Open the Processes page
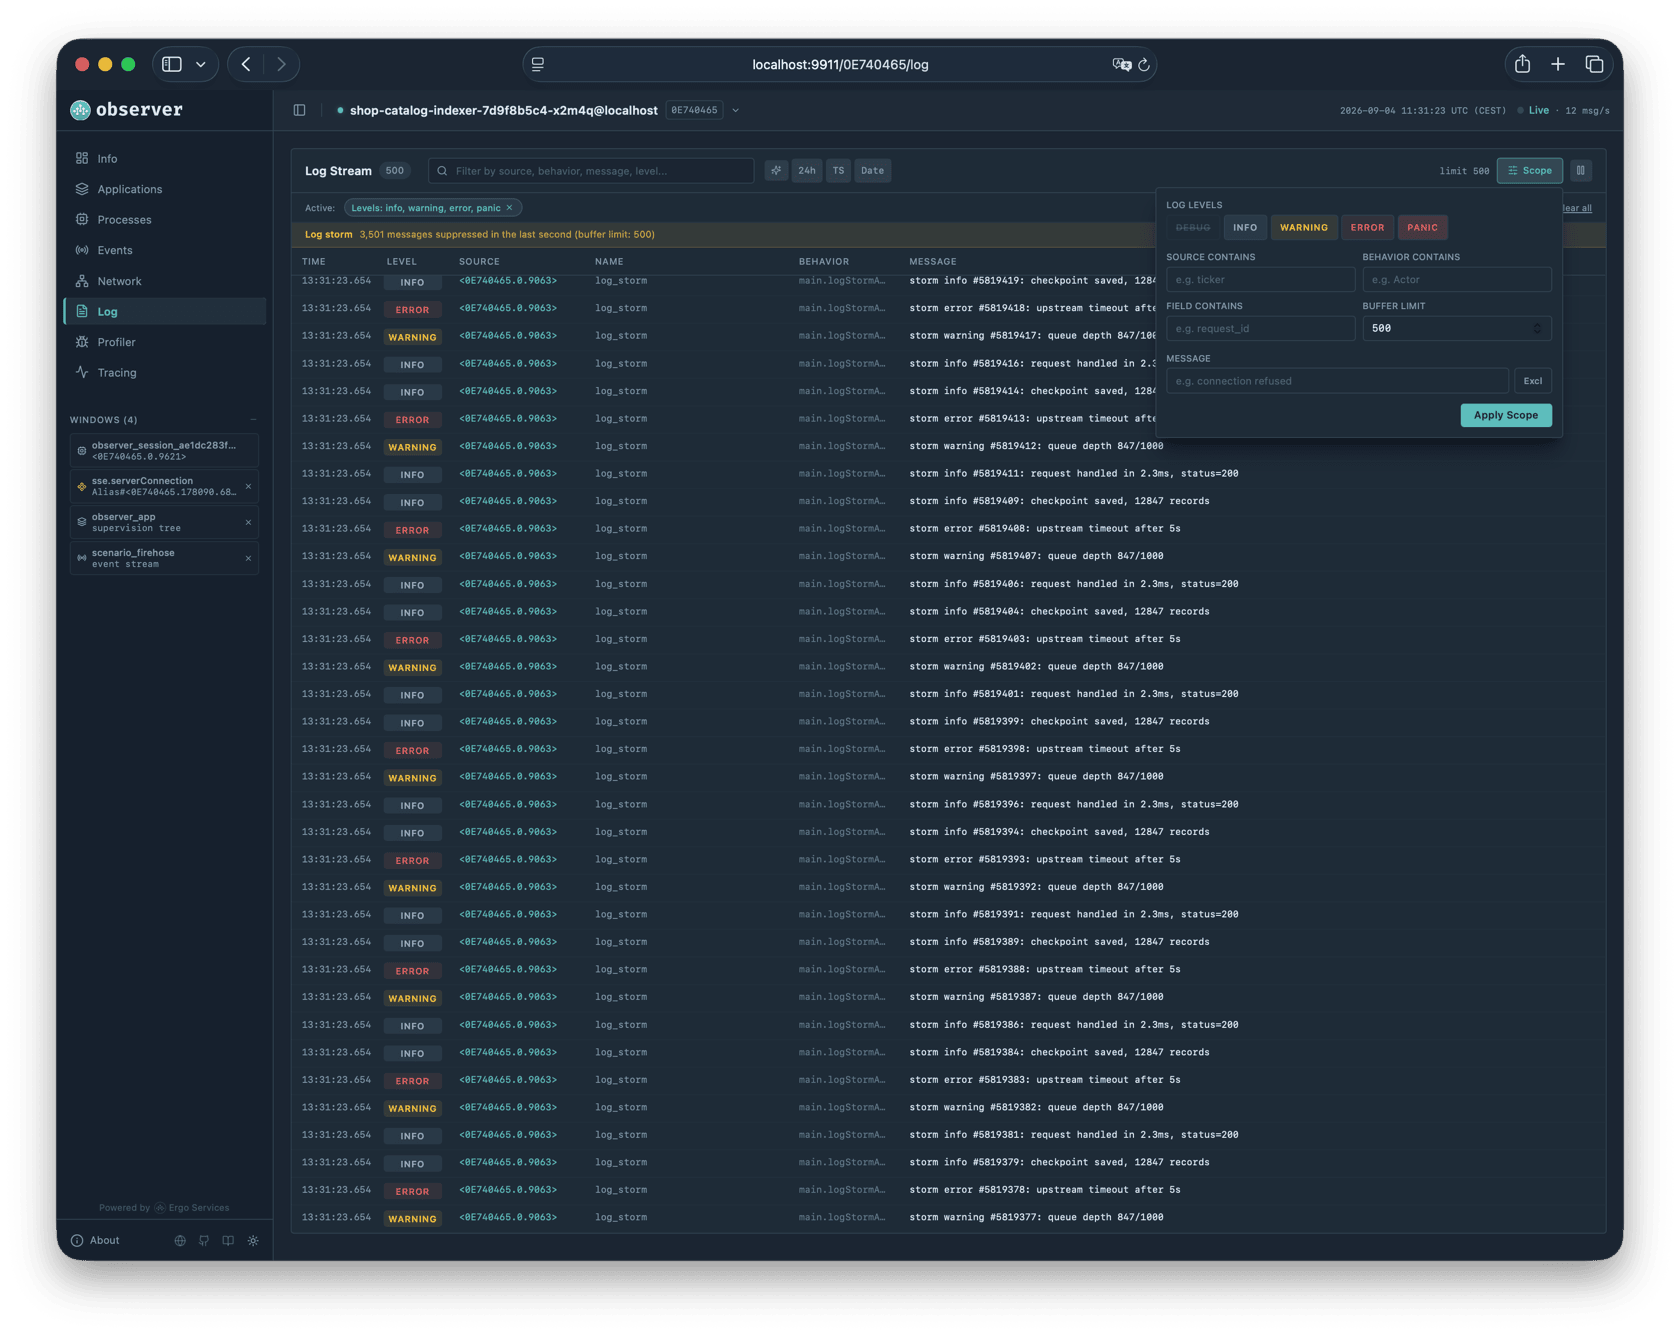 coord(165,220)
